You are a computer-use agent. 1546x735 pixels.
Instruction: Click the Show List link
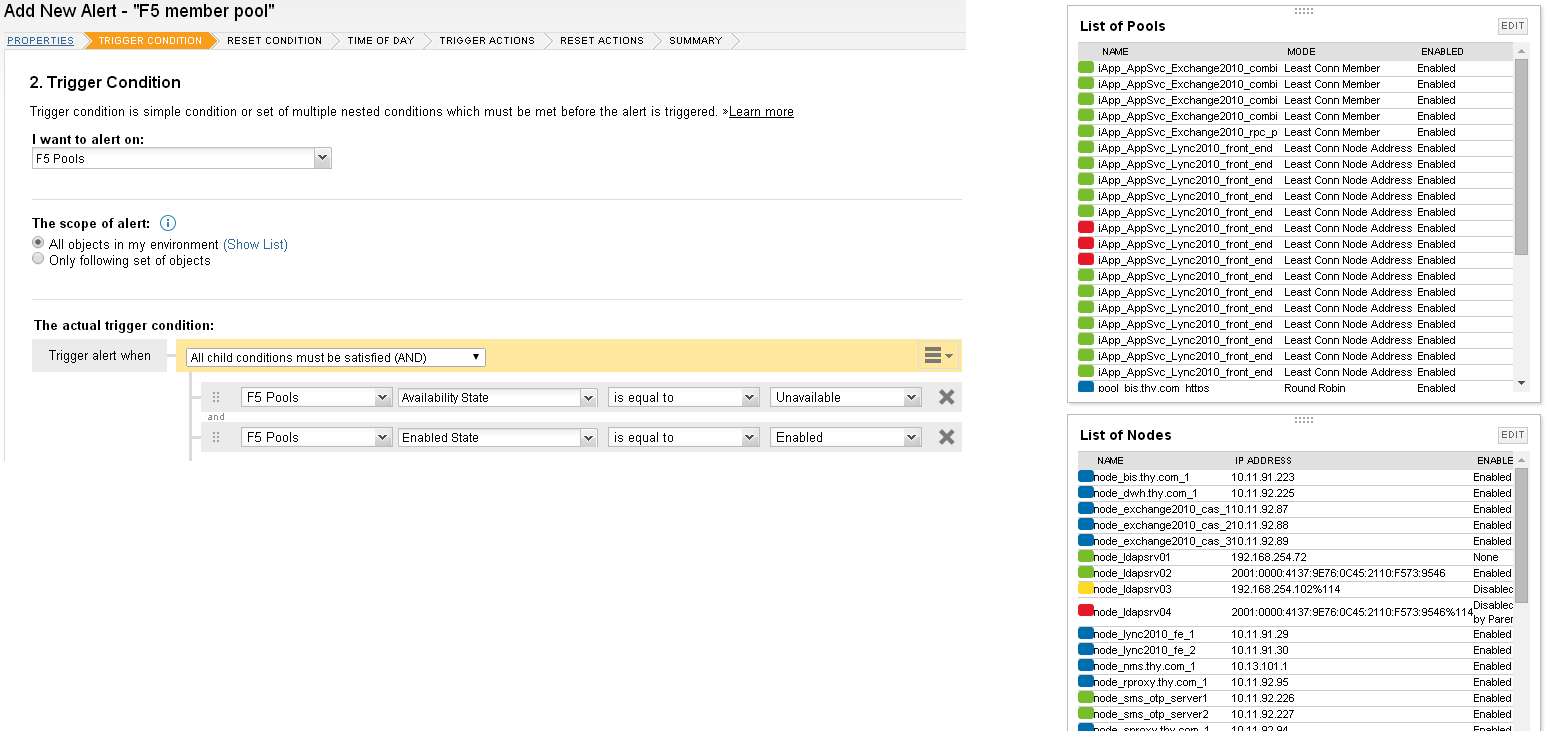(255, 244)
